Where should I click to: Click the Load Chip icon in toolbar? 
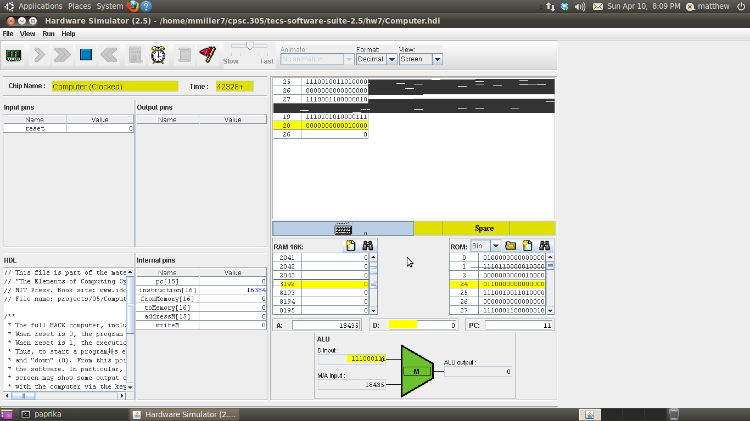click(15, 55)
